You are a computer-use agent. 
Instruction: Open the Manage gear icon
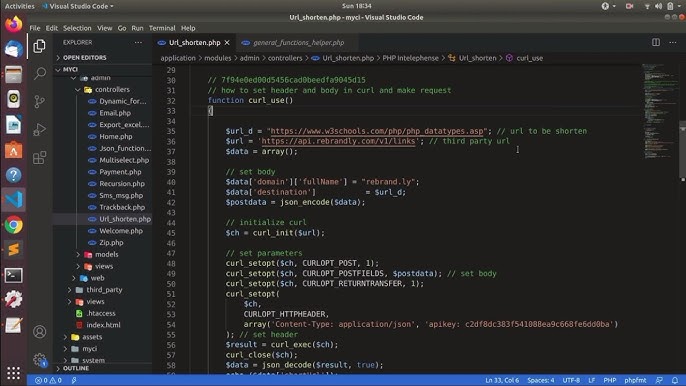coord(40,360)
